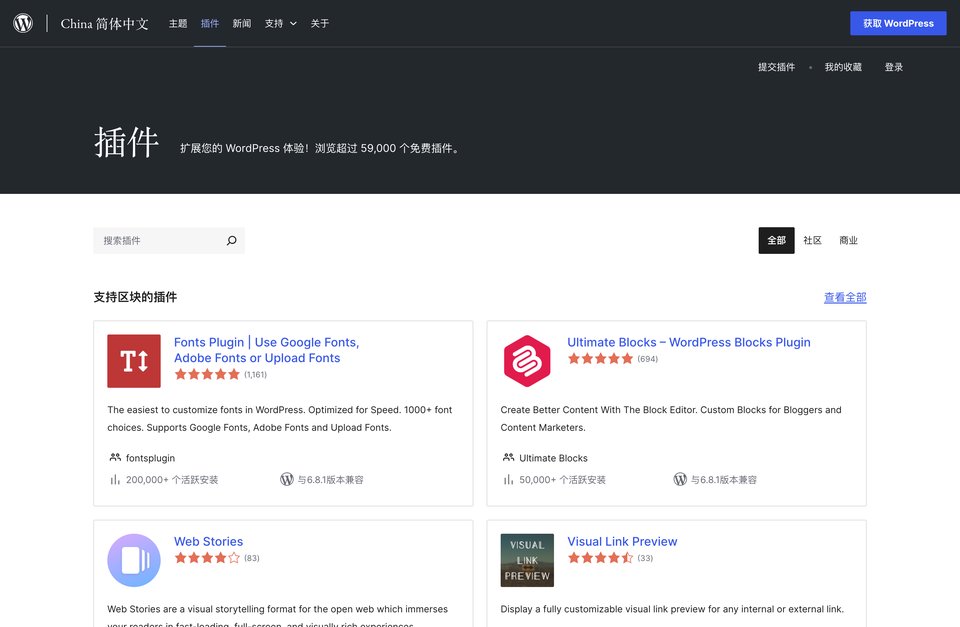Select the 全部 filter tab

(776, 241)
